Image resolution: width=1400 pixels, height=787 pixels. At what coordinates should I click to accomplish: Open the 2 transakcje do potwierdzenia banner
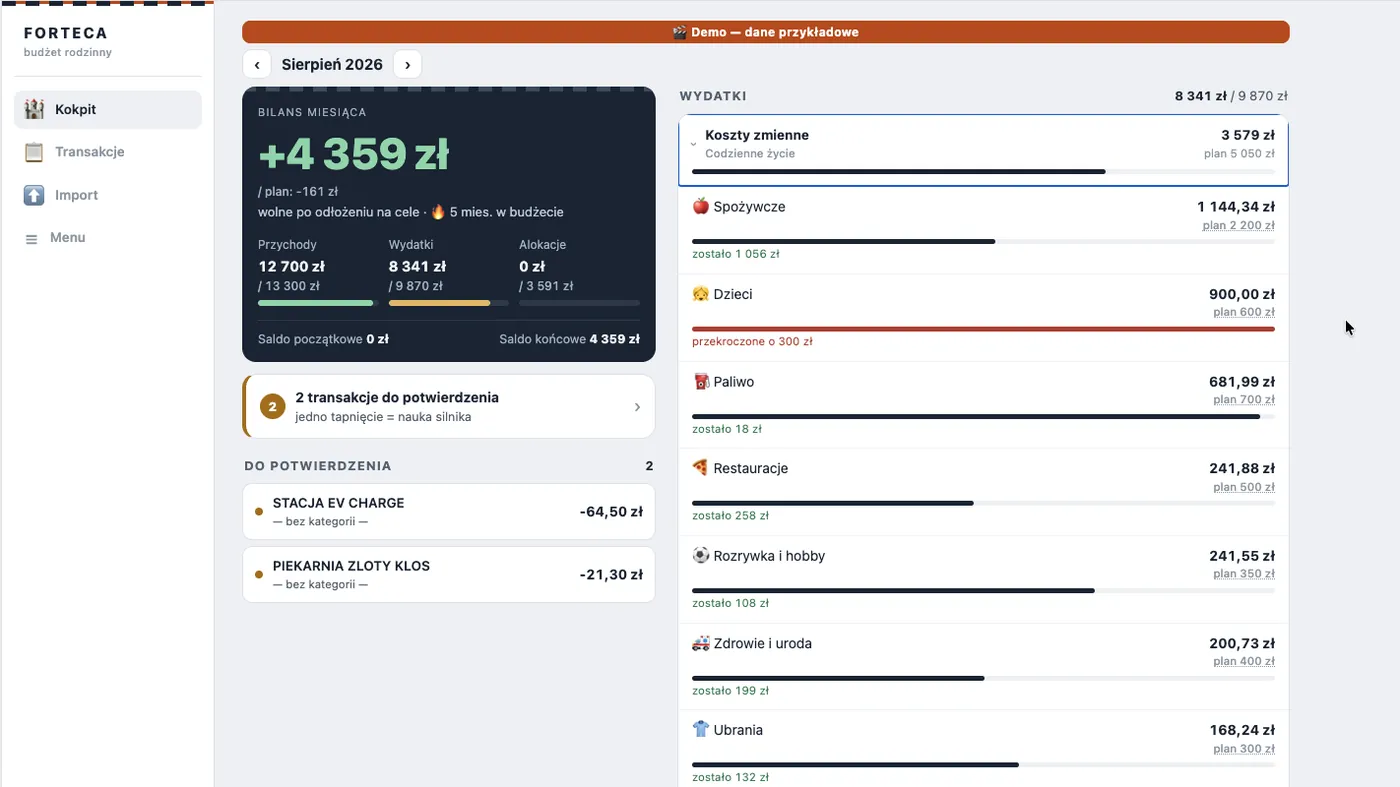pyautogui.click(x=449, y=407)
